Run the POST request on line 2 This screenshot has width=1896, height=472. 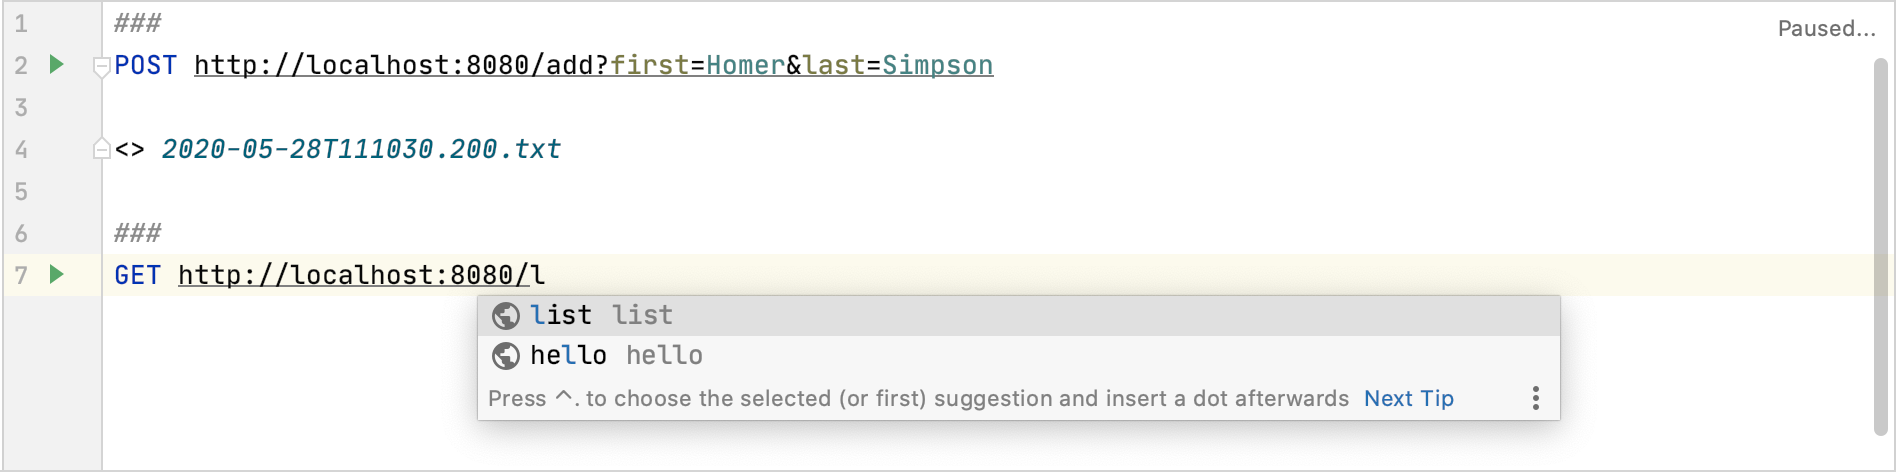click(x=57, y=65)
